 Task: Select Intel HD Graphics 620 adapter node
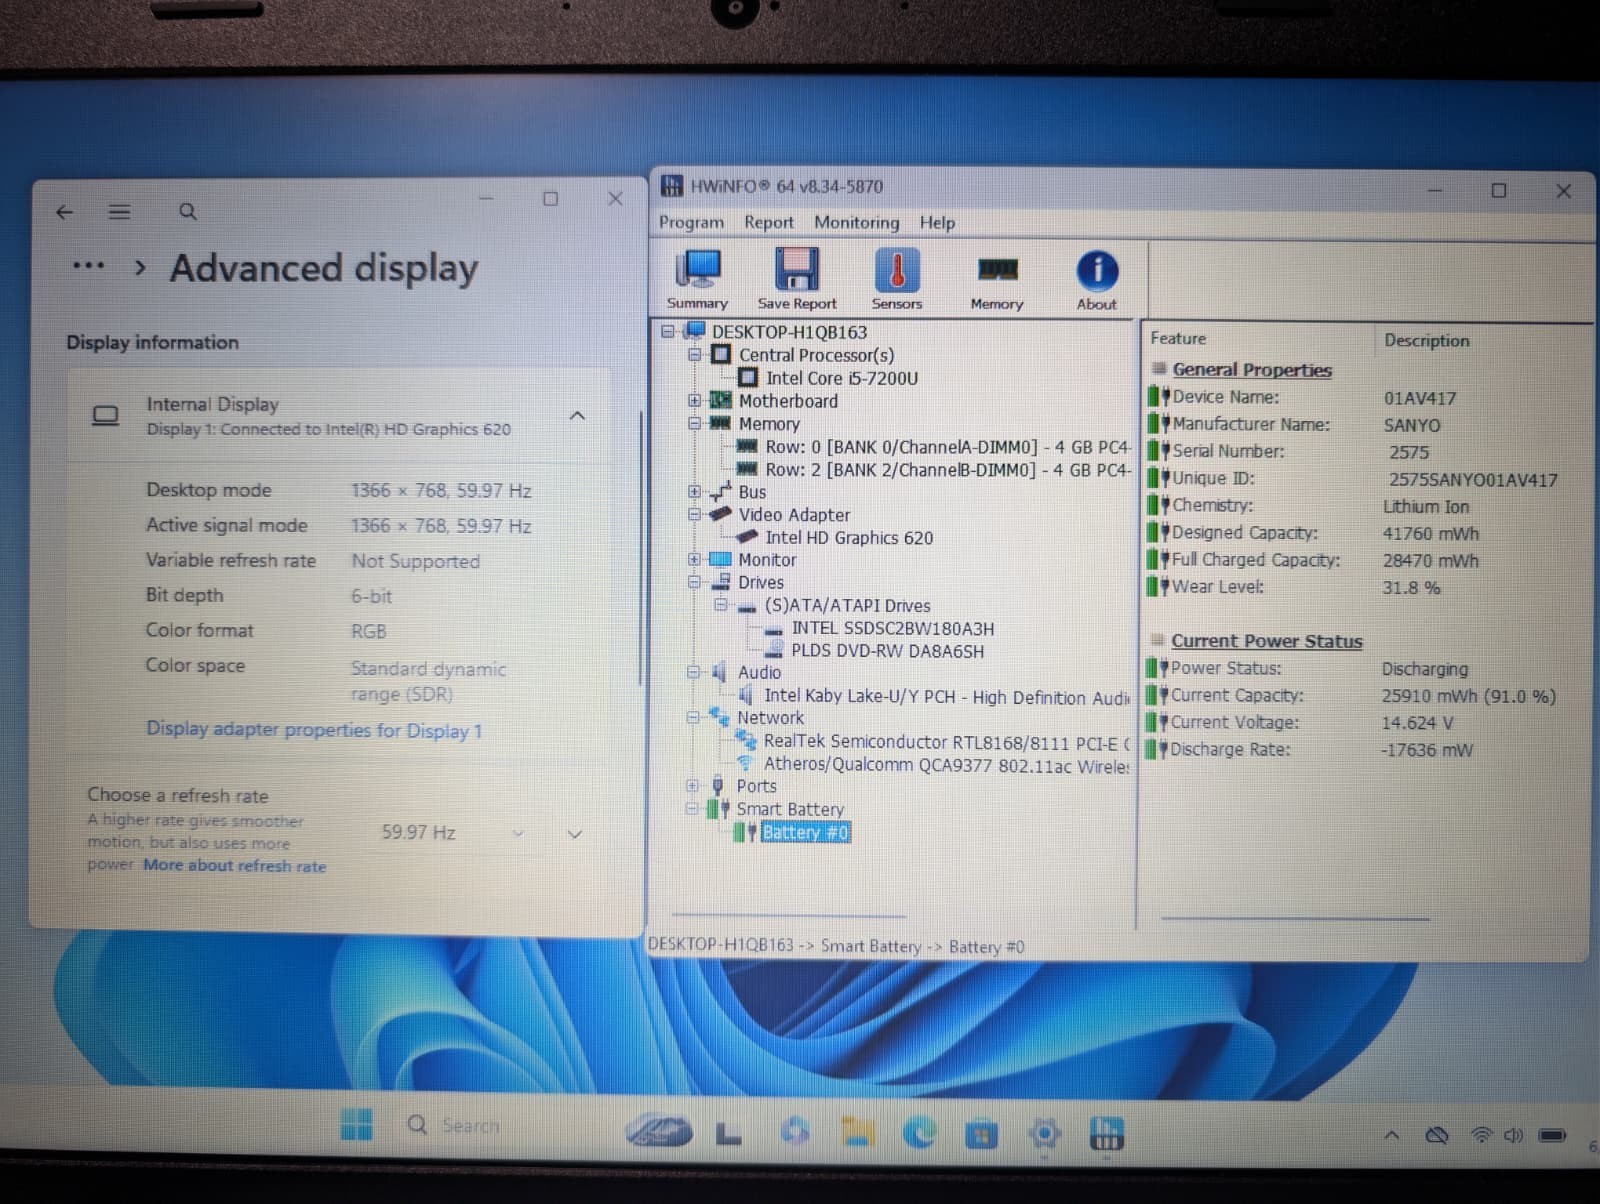click(x=849, y=538)
